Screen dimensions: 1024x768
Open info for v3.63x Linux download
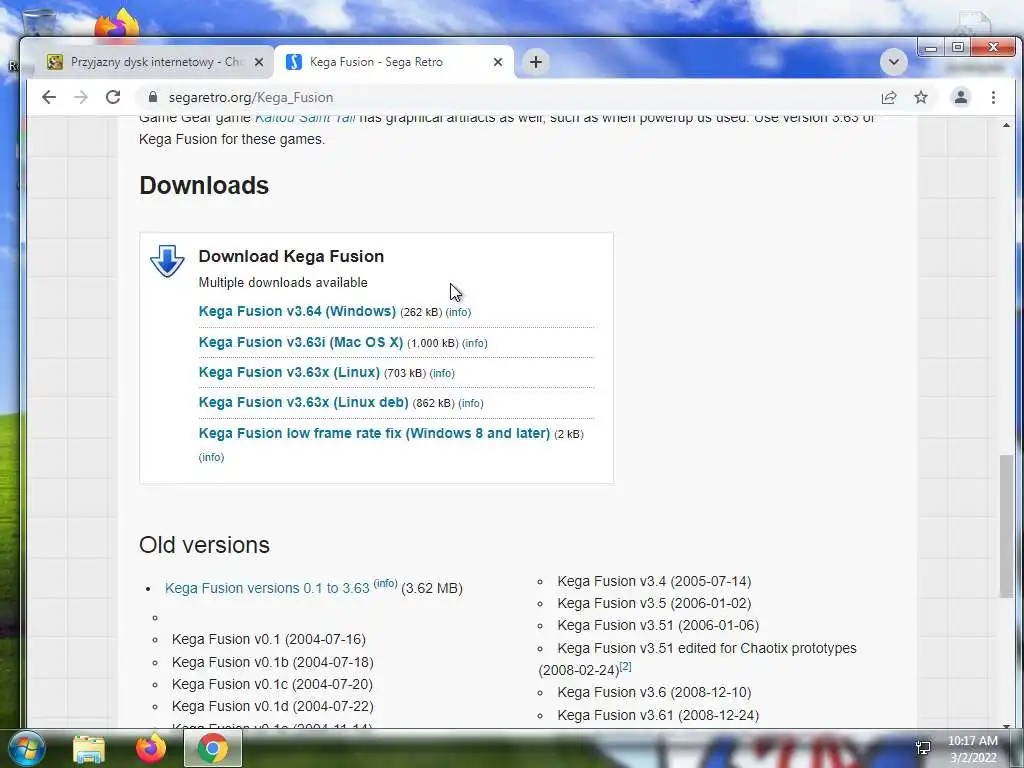pos(442,374)
